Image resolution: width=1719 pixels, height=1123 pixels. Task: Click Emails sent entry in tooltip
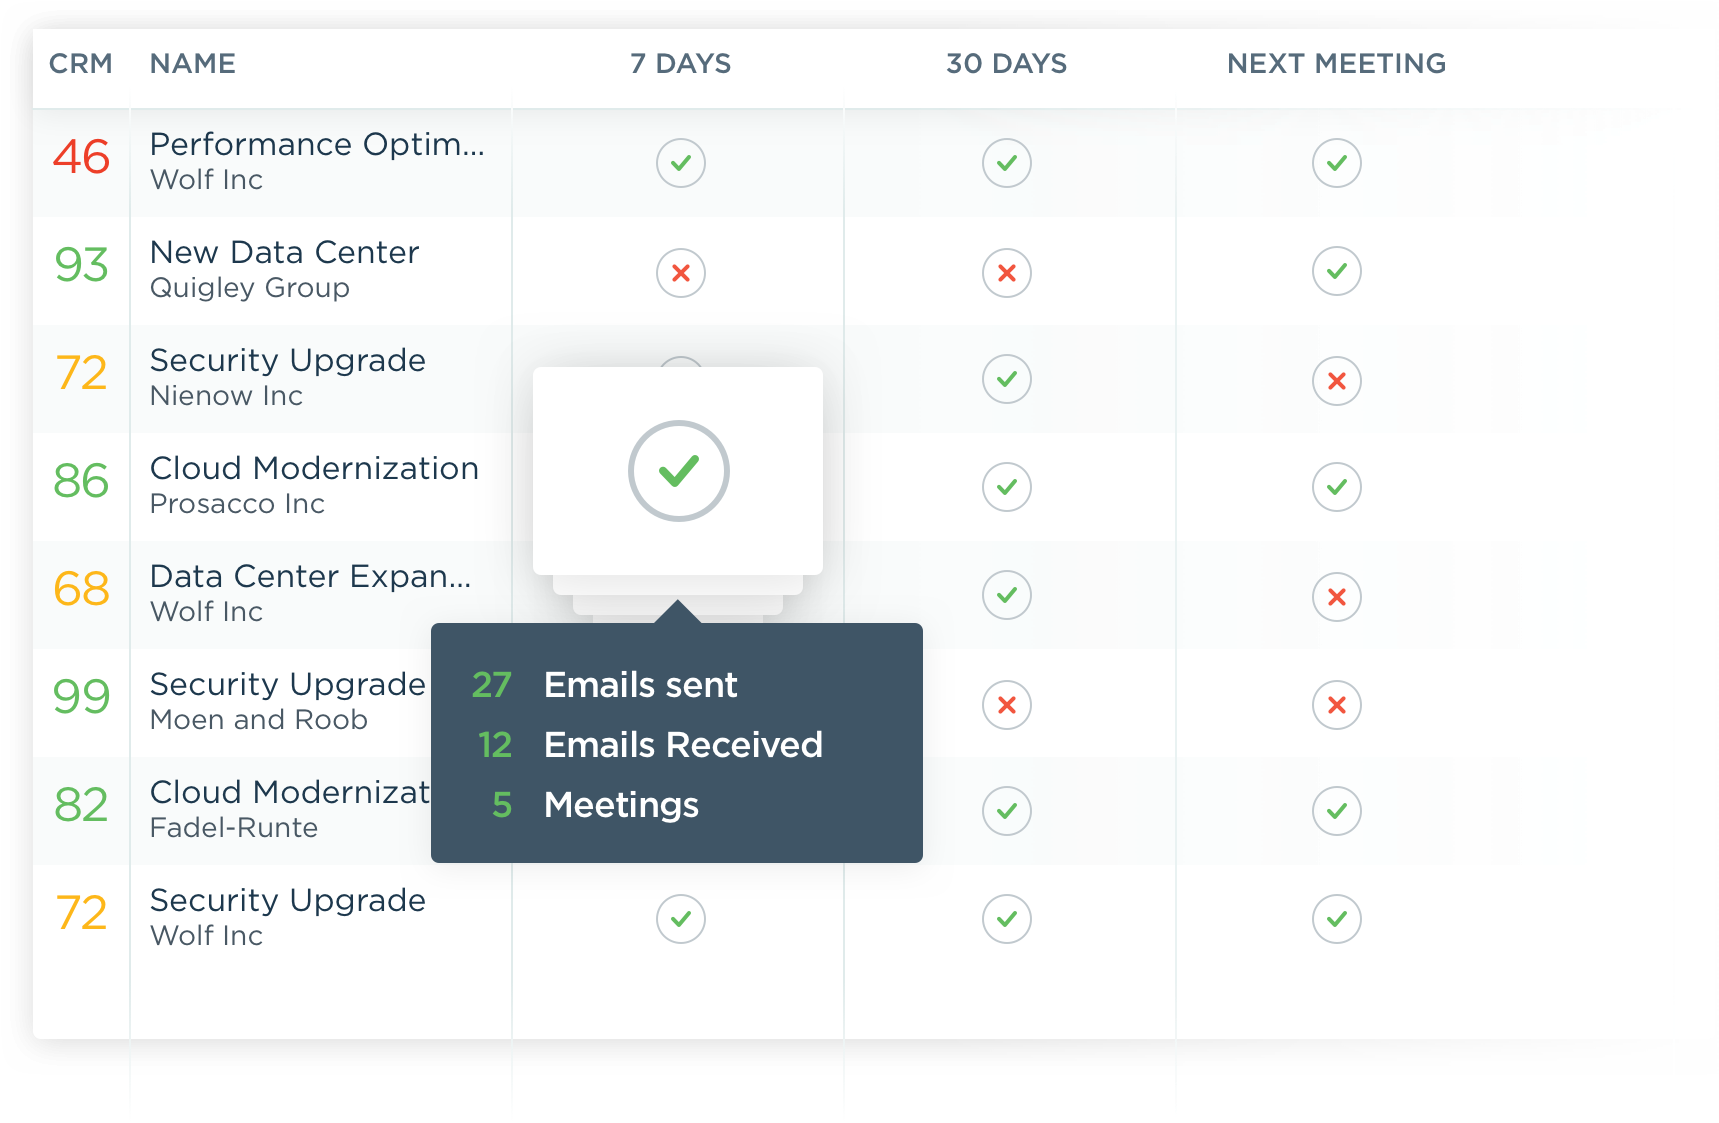click(640, 685)
